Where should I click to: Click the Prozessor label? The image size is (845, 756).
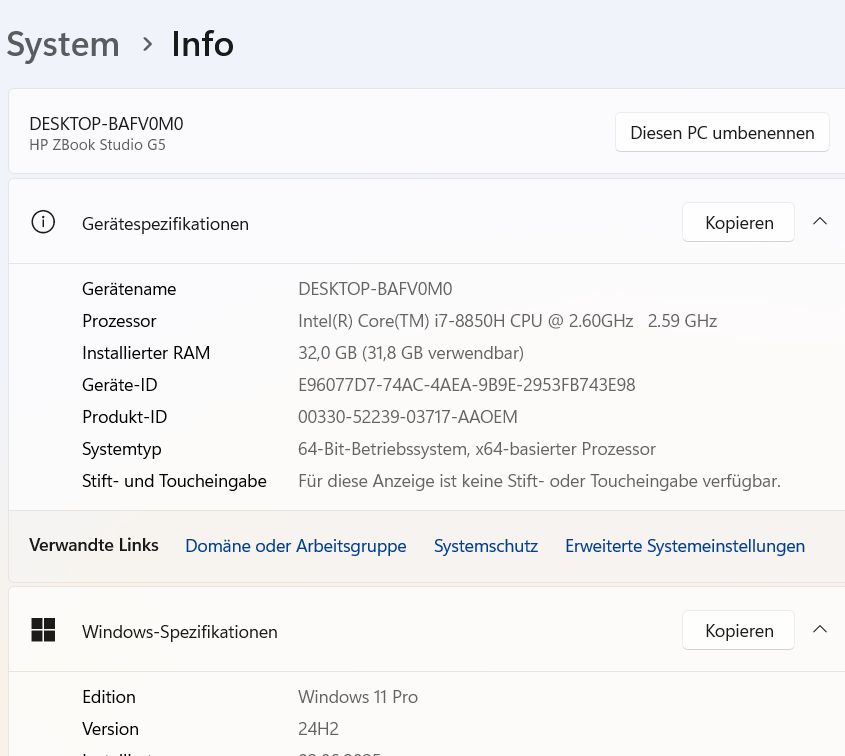coord(119,321)
